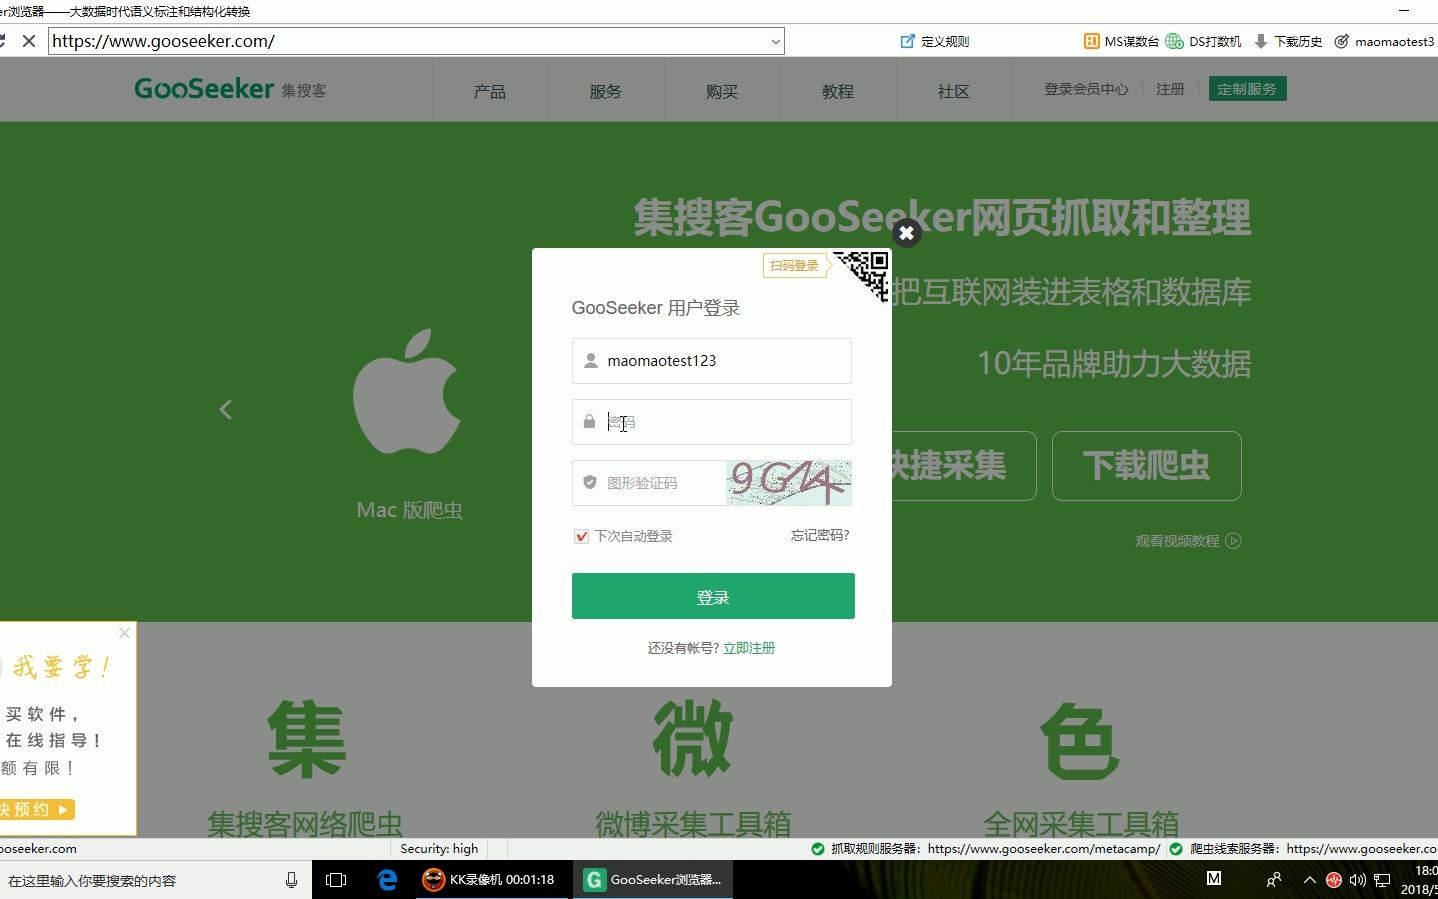Image resolution: width=1438 pixels, height=899 pixels.
Task: Click the GooSeeker 集搜客 logo
Action: click(230, 89)
